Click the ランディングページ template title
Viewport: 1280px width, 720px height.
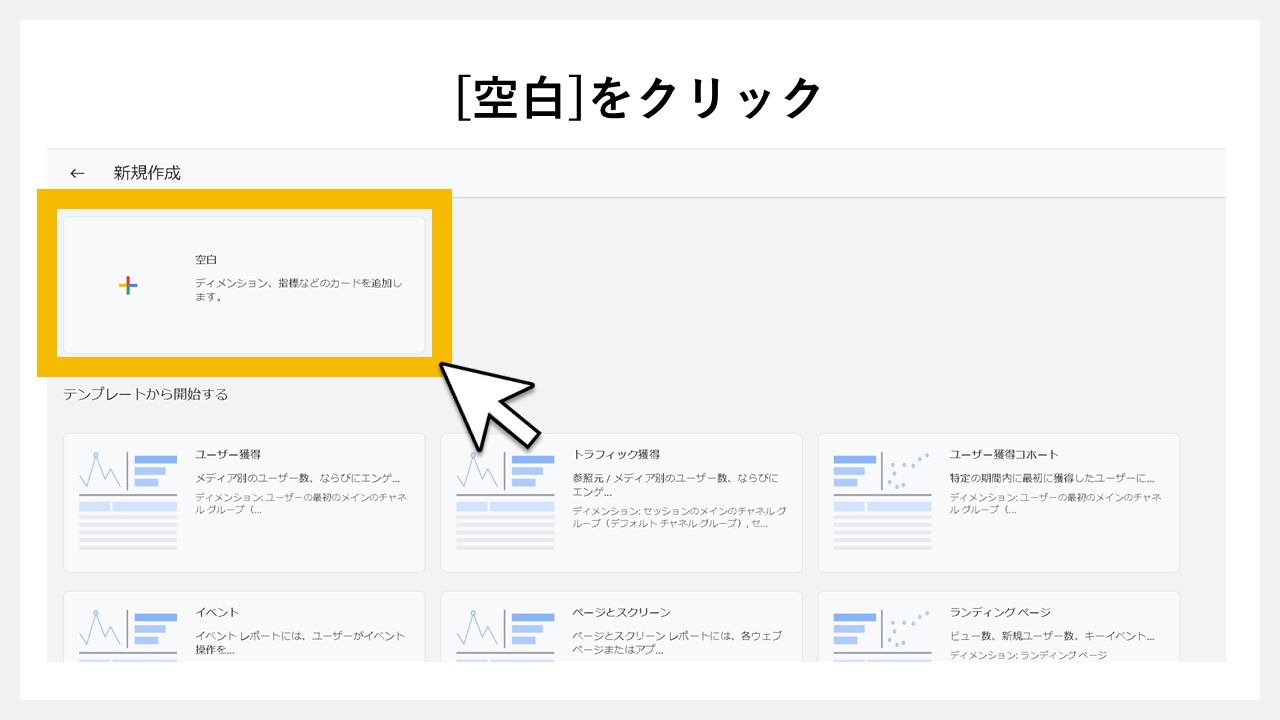point(1002,611)
